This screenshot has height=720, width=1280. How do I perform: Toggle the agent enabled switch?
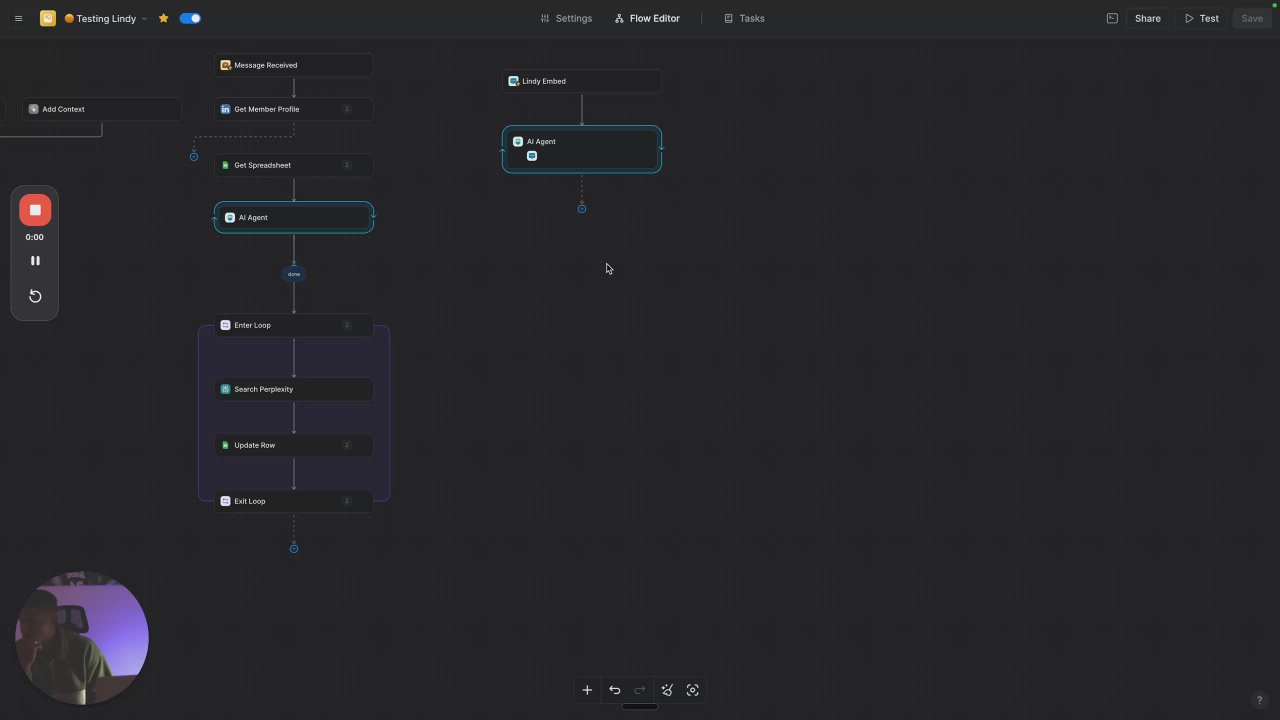click(190, 18)
